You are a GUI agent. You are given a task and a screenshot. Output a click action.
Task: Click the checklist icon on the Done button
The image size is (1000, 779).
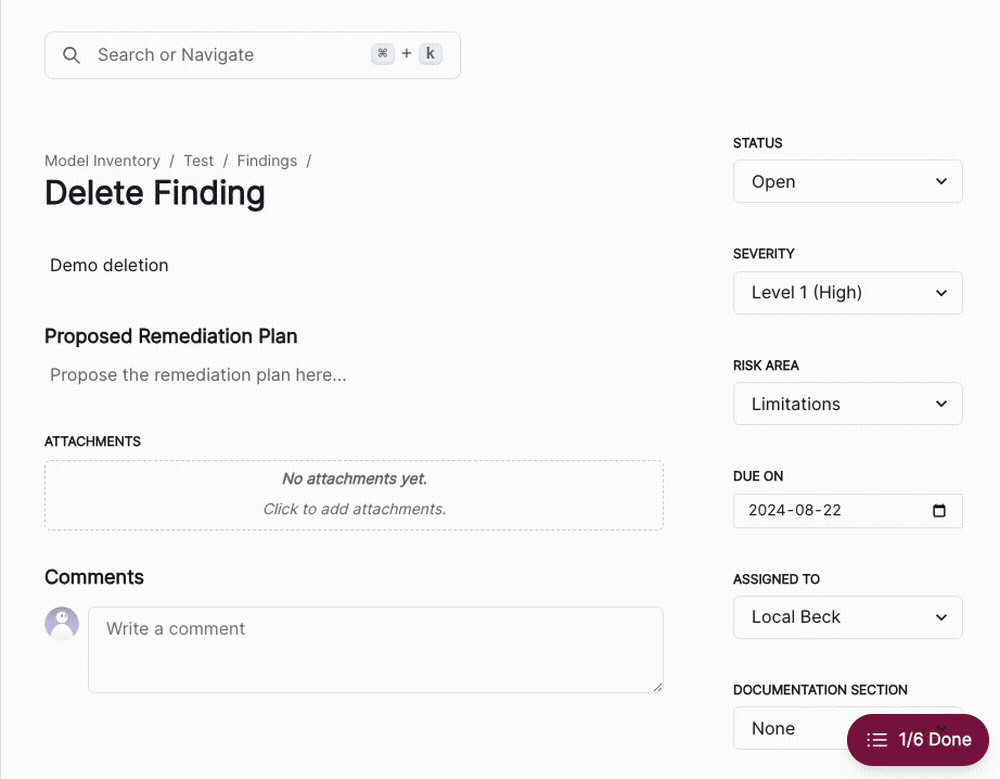tap(877, 740)
